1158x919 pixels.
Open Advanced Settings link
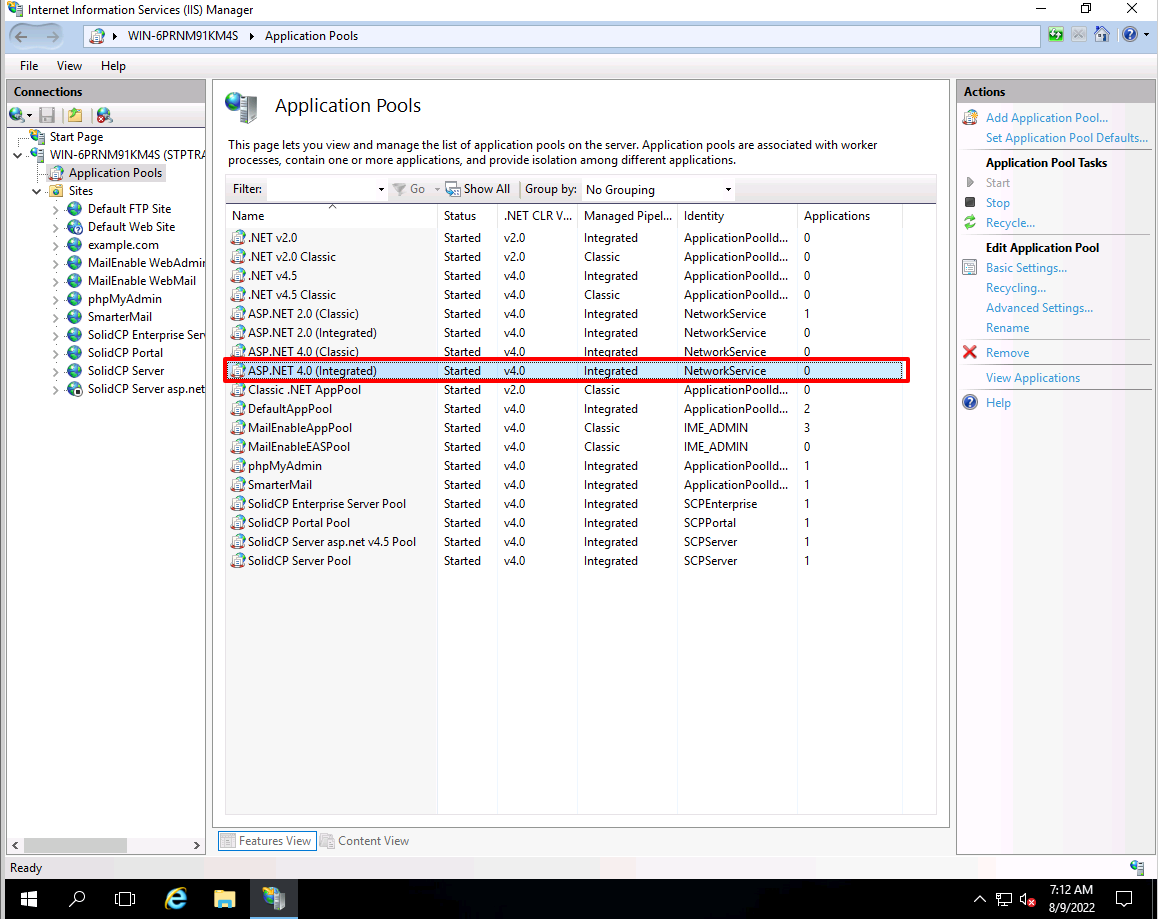tap(1039, 308)
